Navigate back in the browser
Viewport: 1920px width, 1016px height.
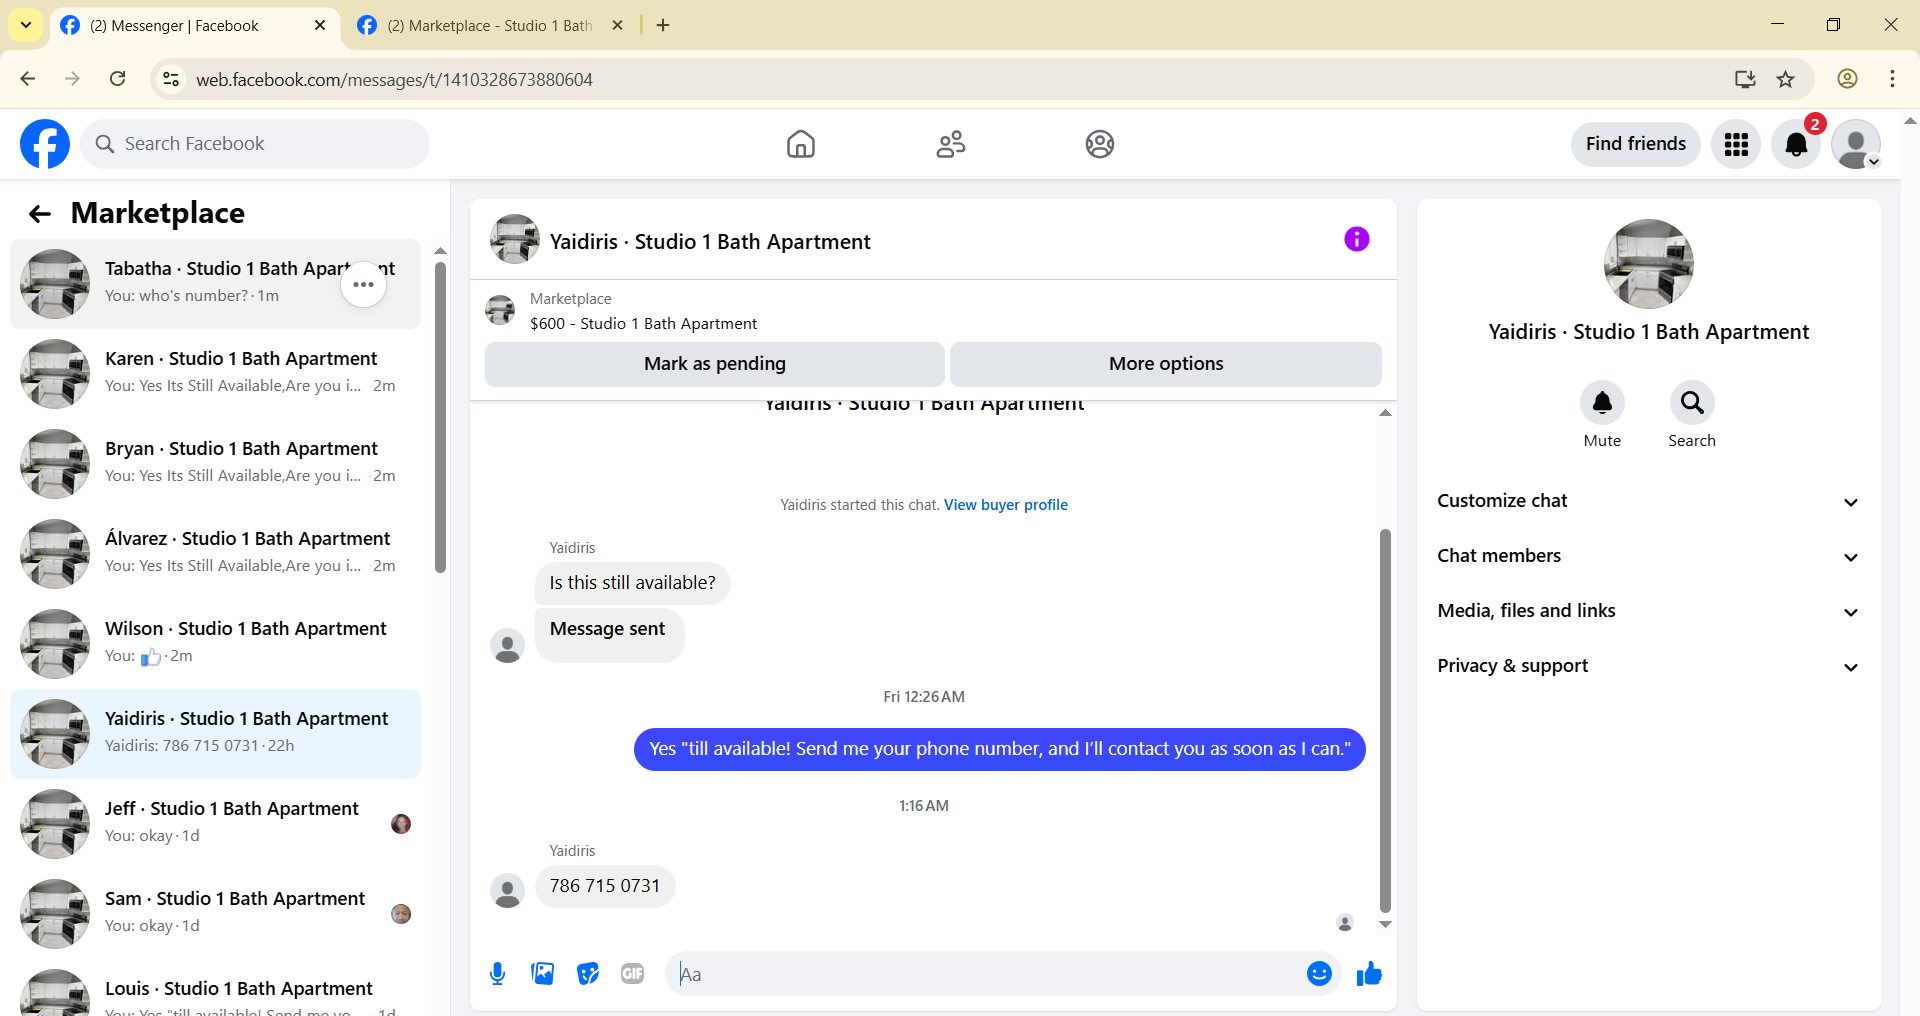point(28,79)
